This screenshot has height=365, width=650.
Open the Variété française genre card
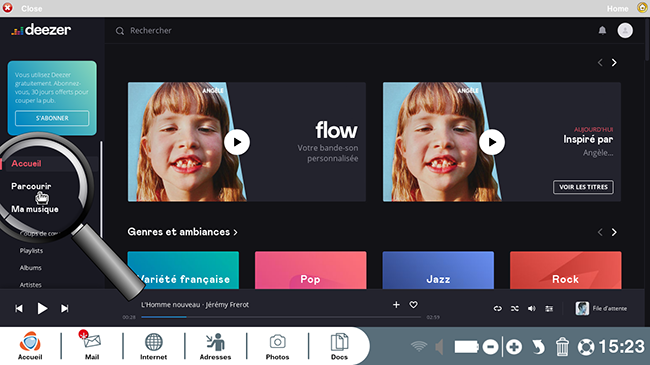coord(183,270)
